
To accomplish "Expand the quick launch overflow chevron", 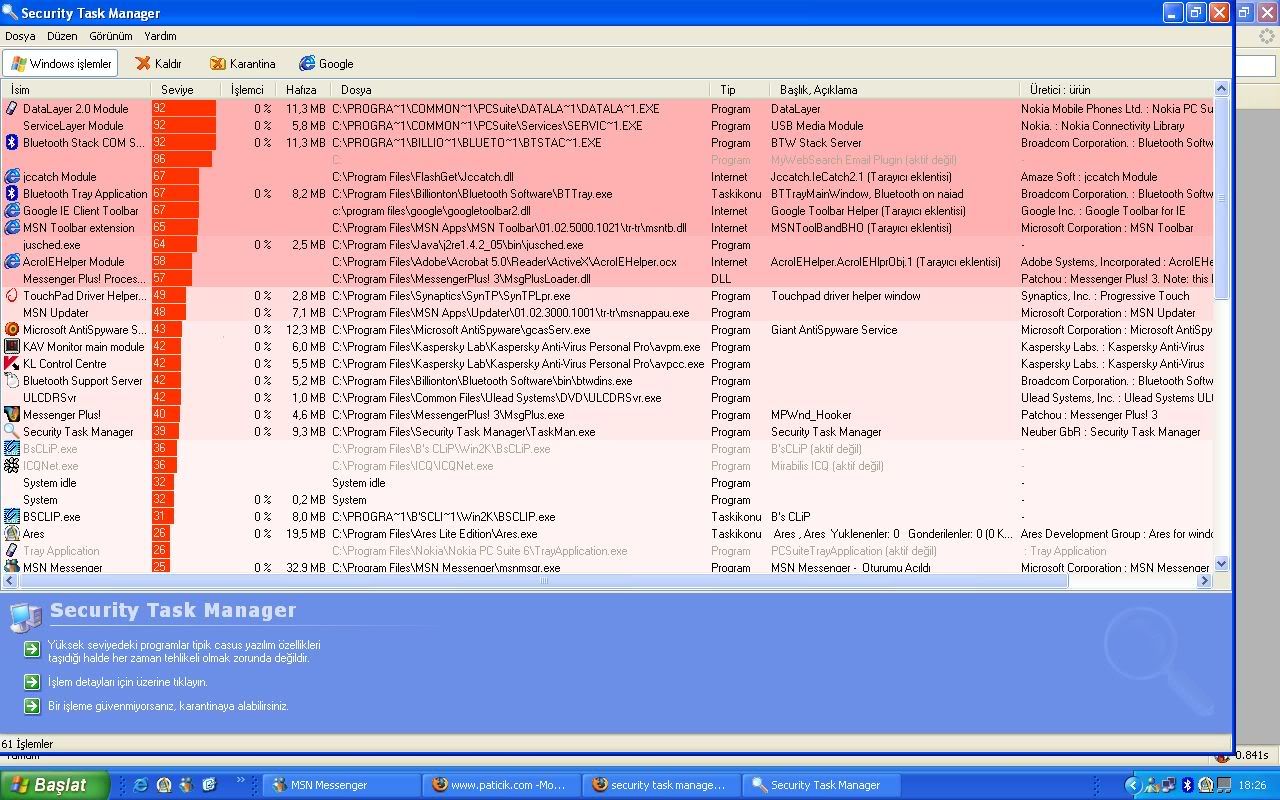I will (x=241, y=781).
